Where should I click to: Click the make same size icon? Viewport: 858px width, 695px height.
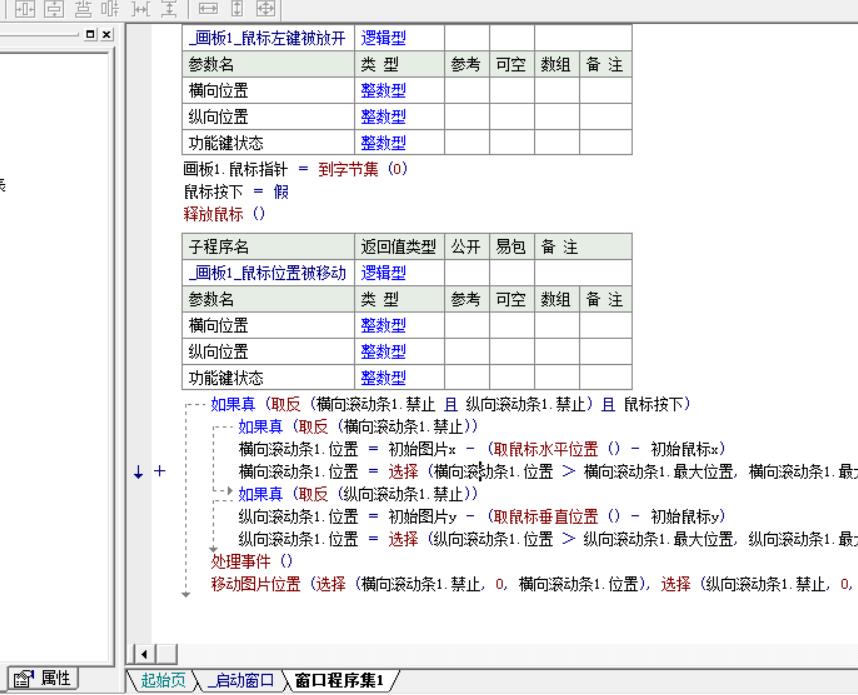pyautogui.click(x=266, y=8)
